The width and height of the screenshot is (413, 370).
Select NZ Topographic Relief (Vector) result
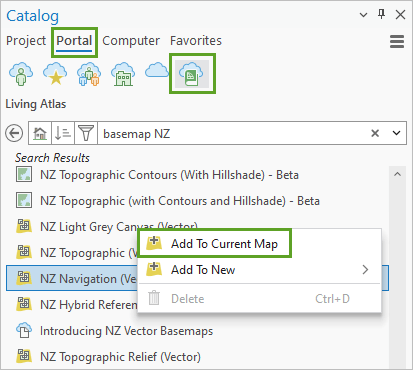[120, 357]
